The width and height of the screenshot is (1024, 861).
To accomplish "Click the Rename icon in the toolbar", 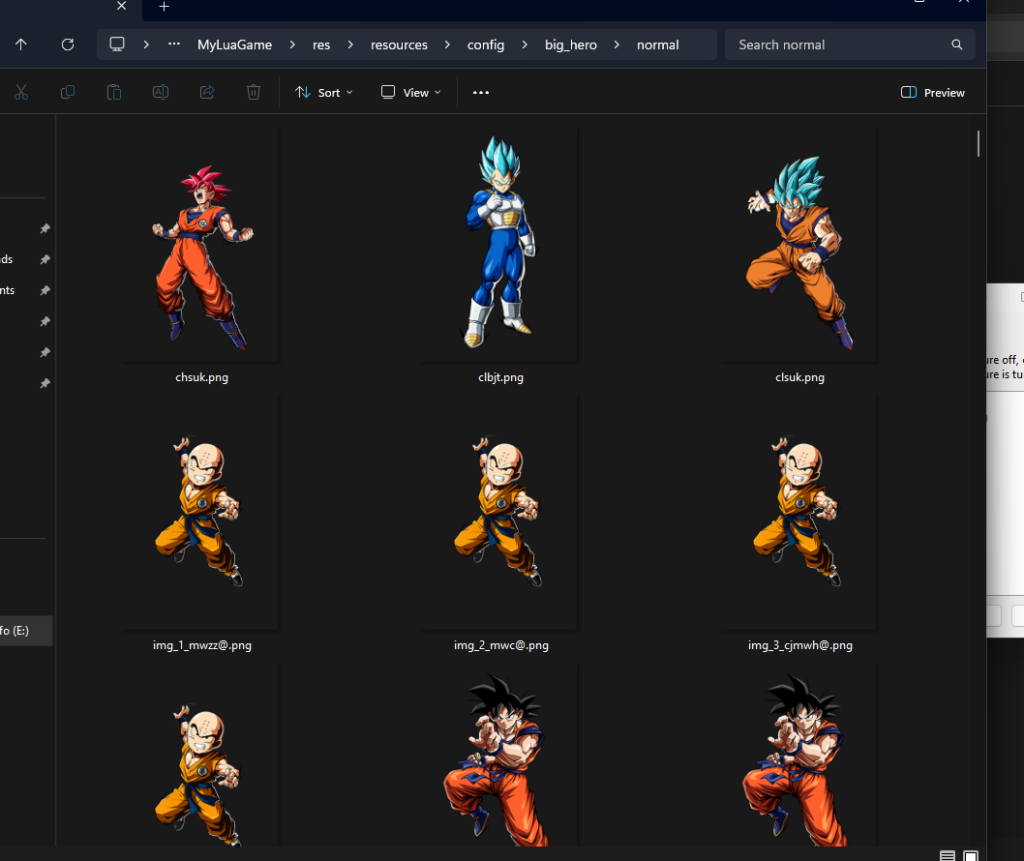I will 160,92.
